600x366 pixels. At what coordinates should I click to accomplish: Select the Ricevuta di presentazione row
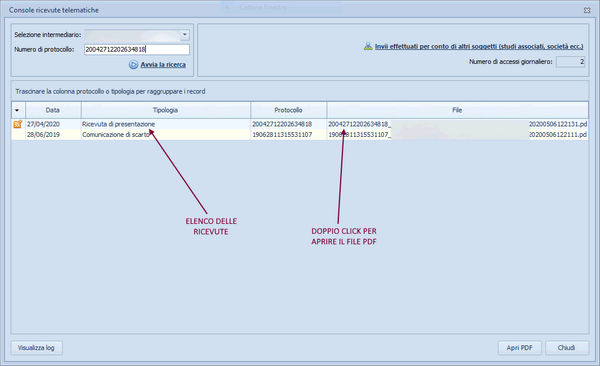(x=300, y=124)
